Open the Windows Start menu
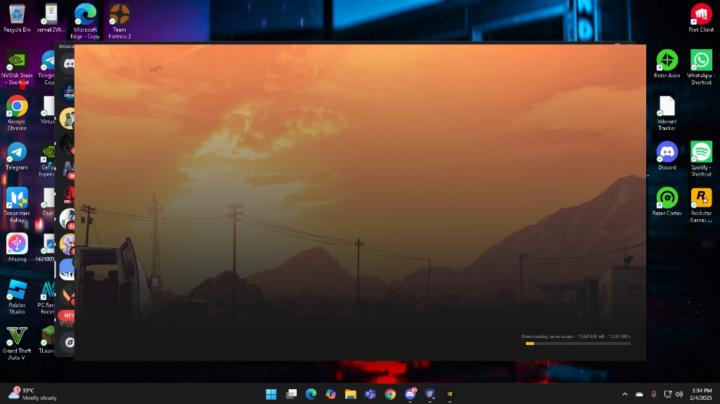This screenshot has width=720, height=404. (x=271, y=394)
